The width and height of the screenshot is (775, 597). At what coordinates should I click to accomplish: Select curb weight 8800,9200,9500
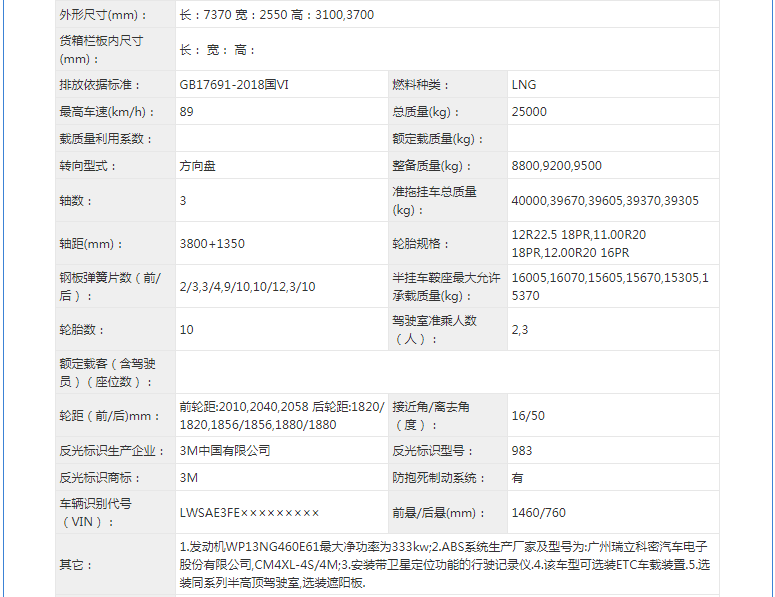click(x=557, y=166)
